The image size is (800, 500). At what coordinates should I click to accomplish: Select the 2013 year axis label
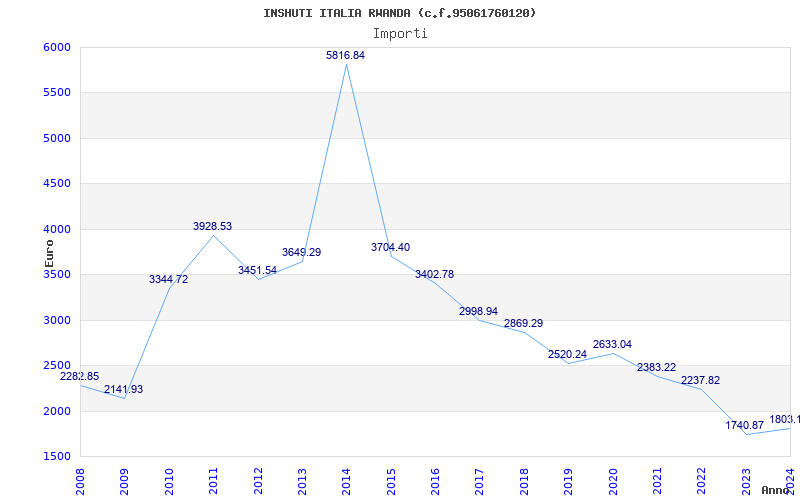pos(302,482)
